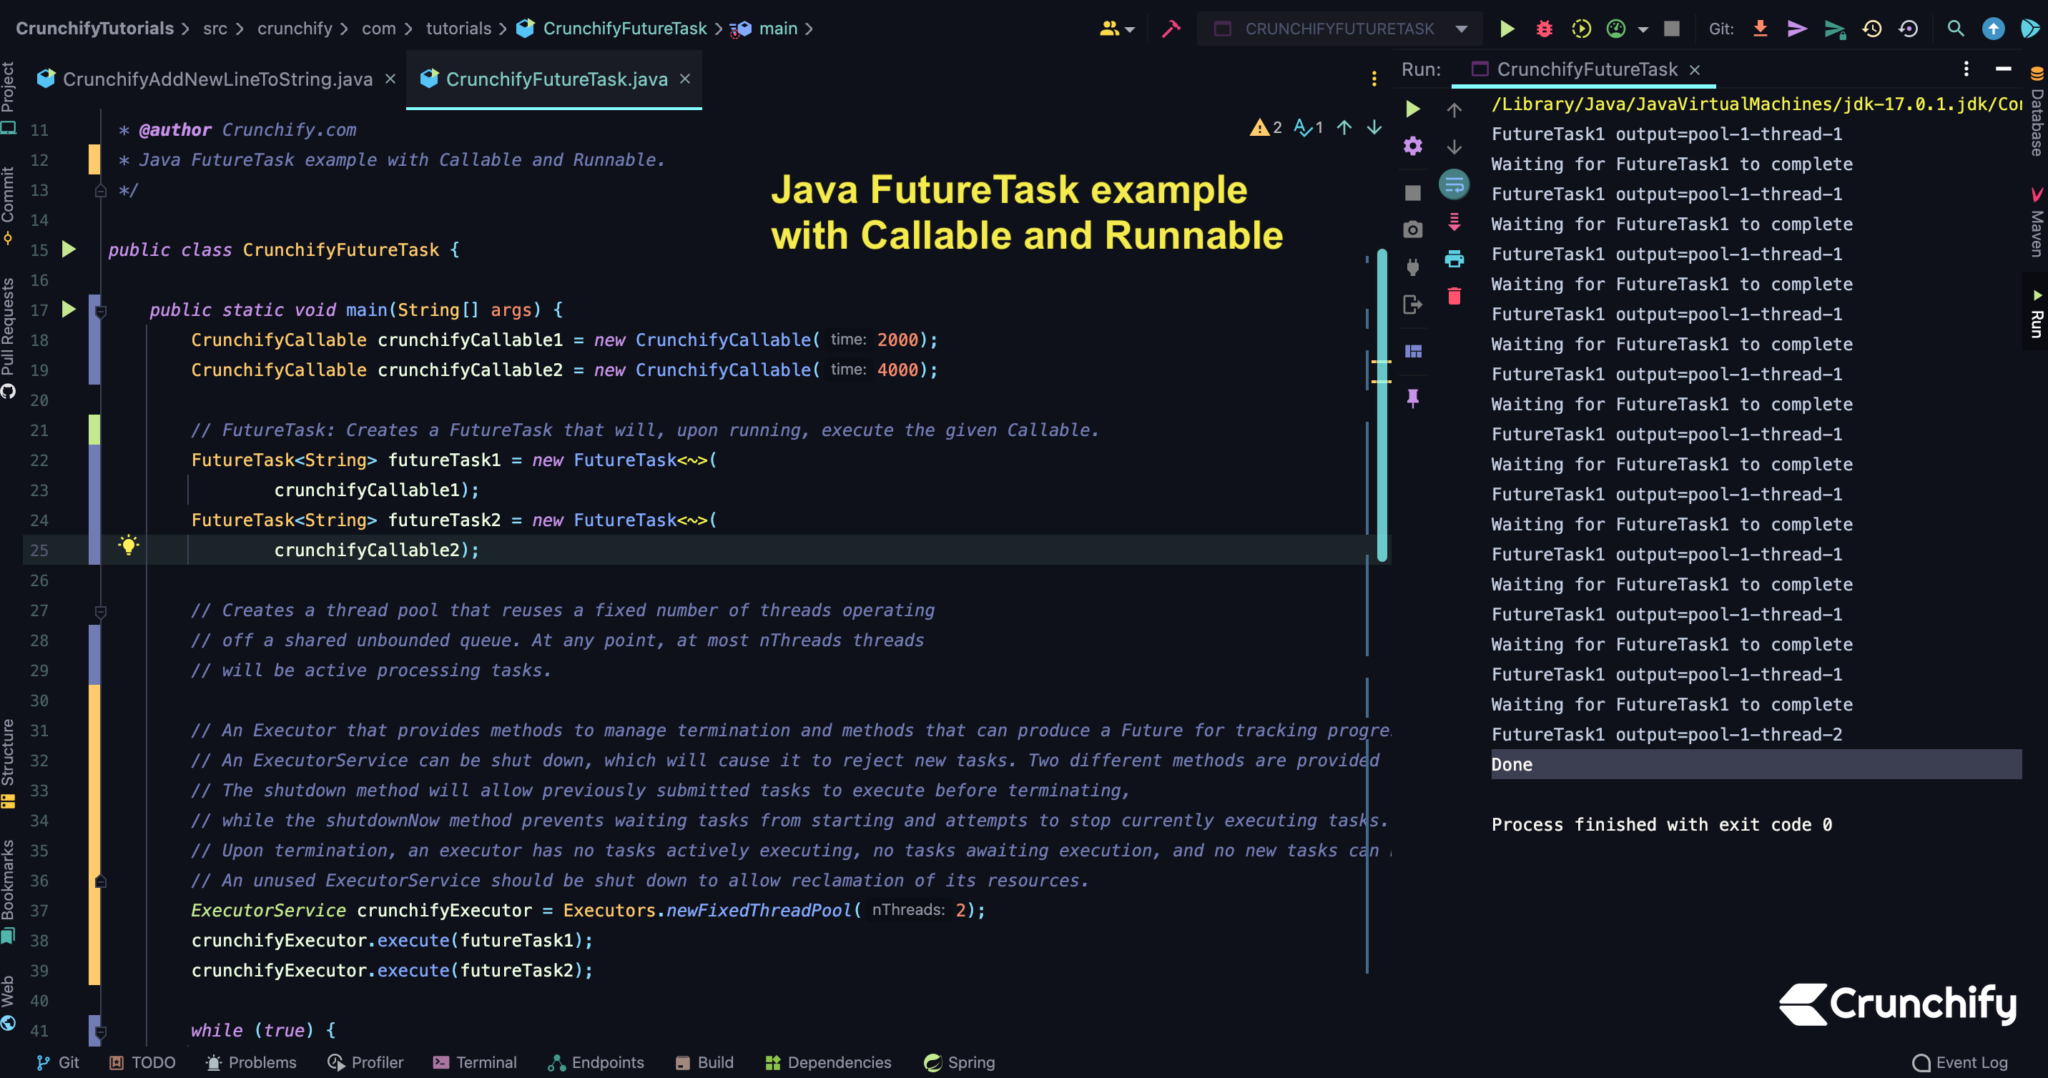Pin the Run output tab

point(1412,398)
